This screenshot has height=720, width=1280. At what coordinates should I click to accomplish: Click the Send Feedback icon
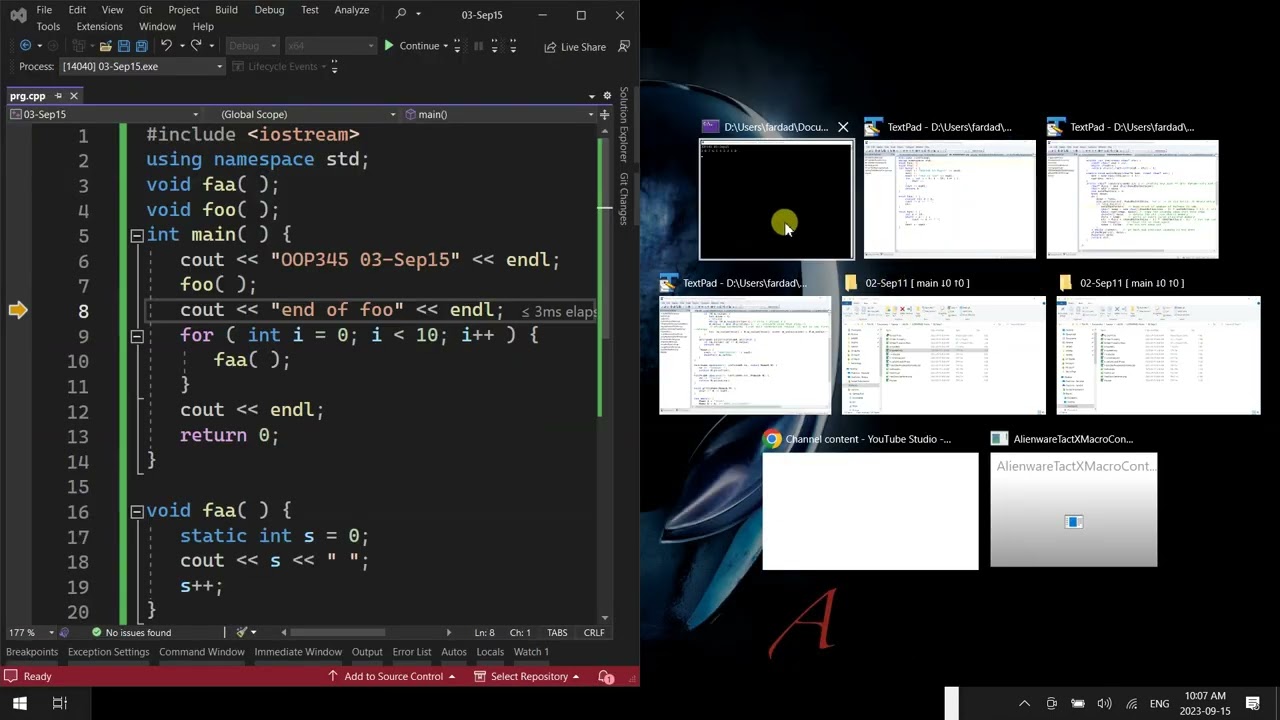(x=624, y=46)
